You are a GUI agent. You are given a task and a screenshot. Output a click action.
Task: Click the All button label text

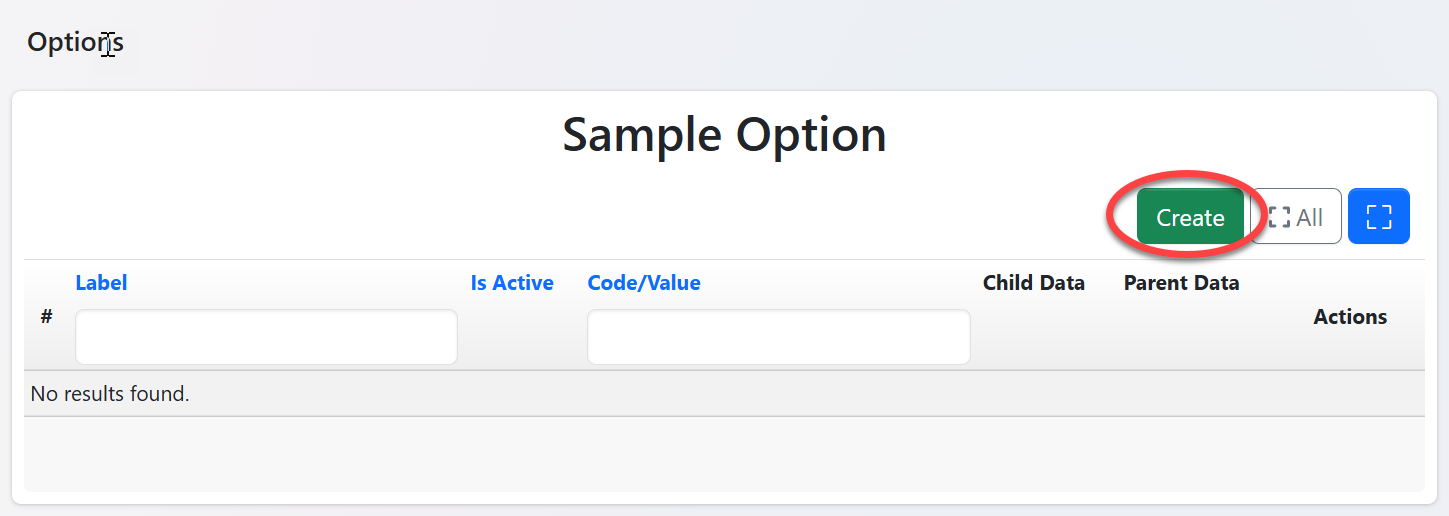pyautogui.click(x=1309, y=217)
